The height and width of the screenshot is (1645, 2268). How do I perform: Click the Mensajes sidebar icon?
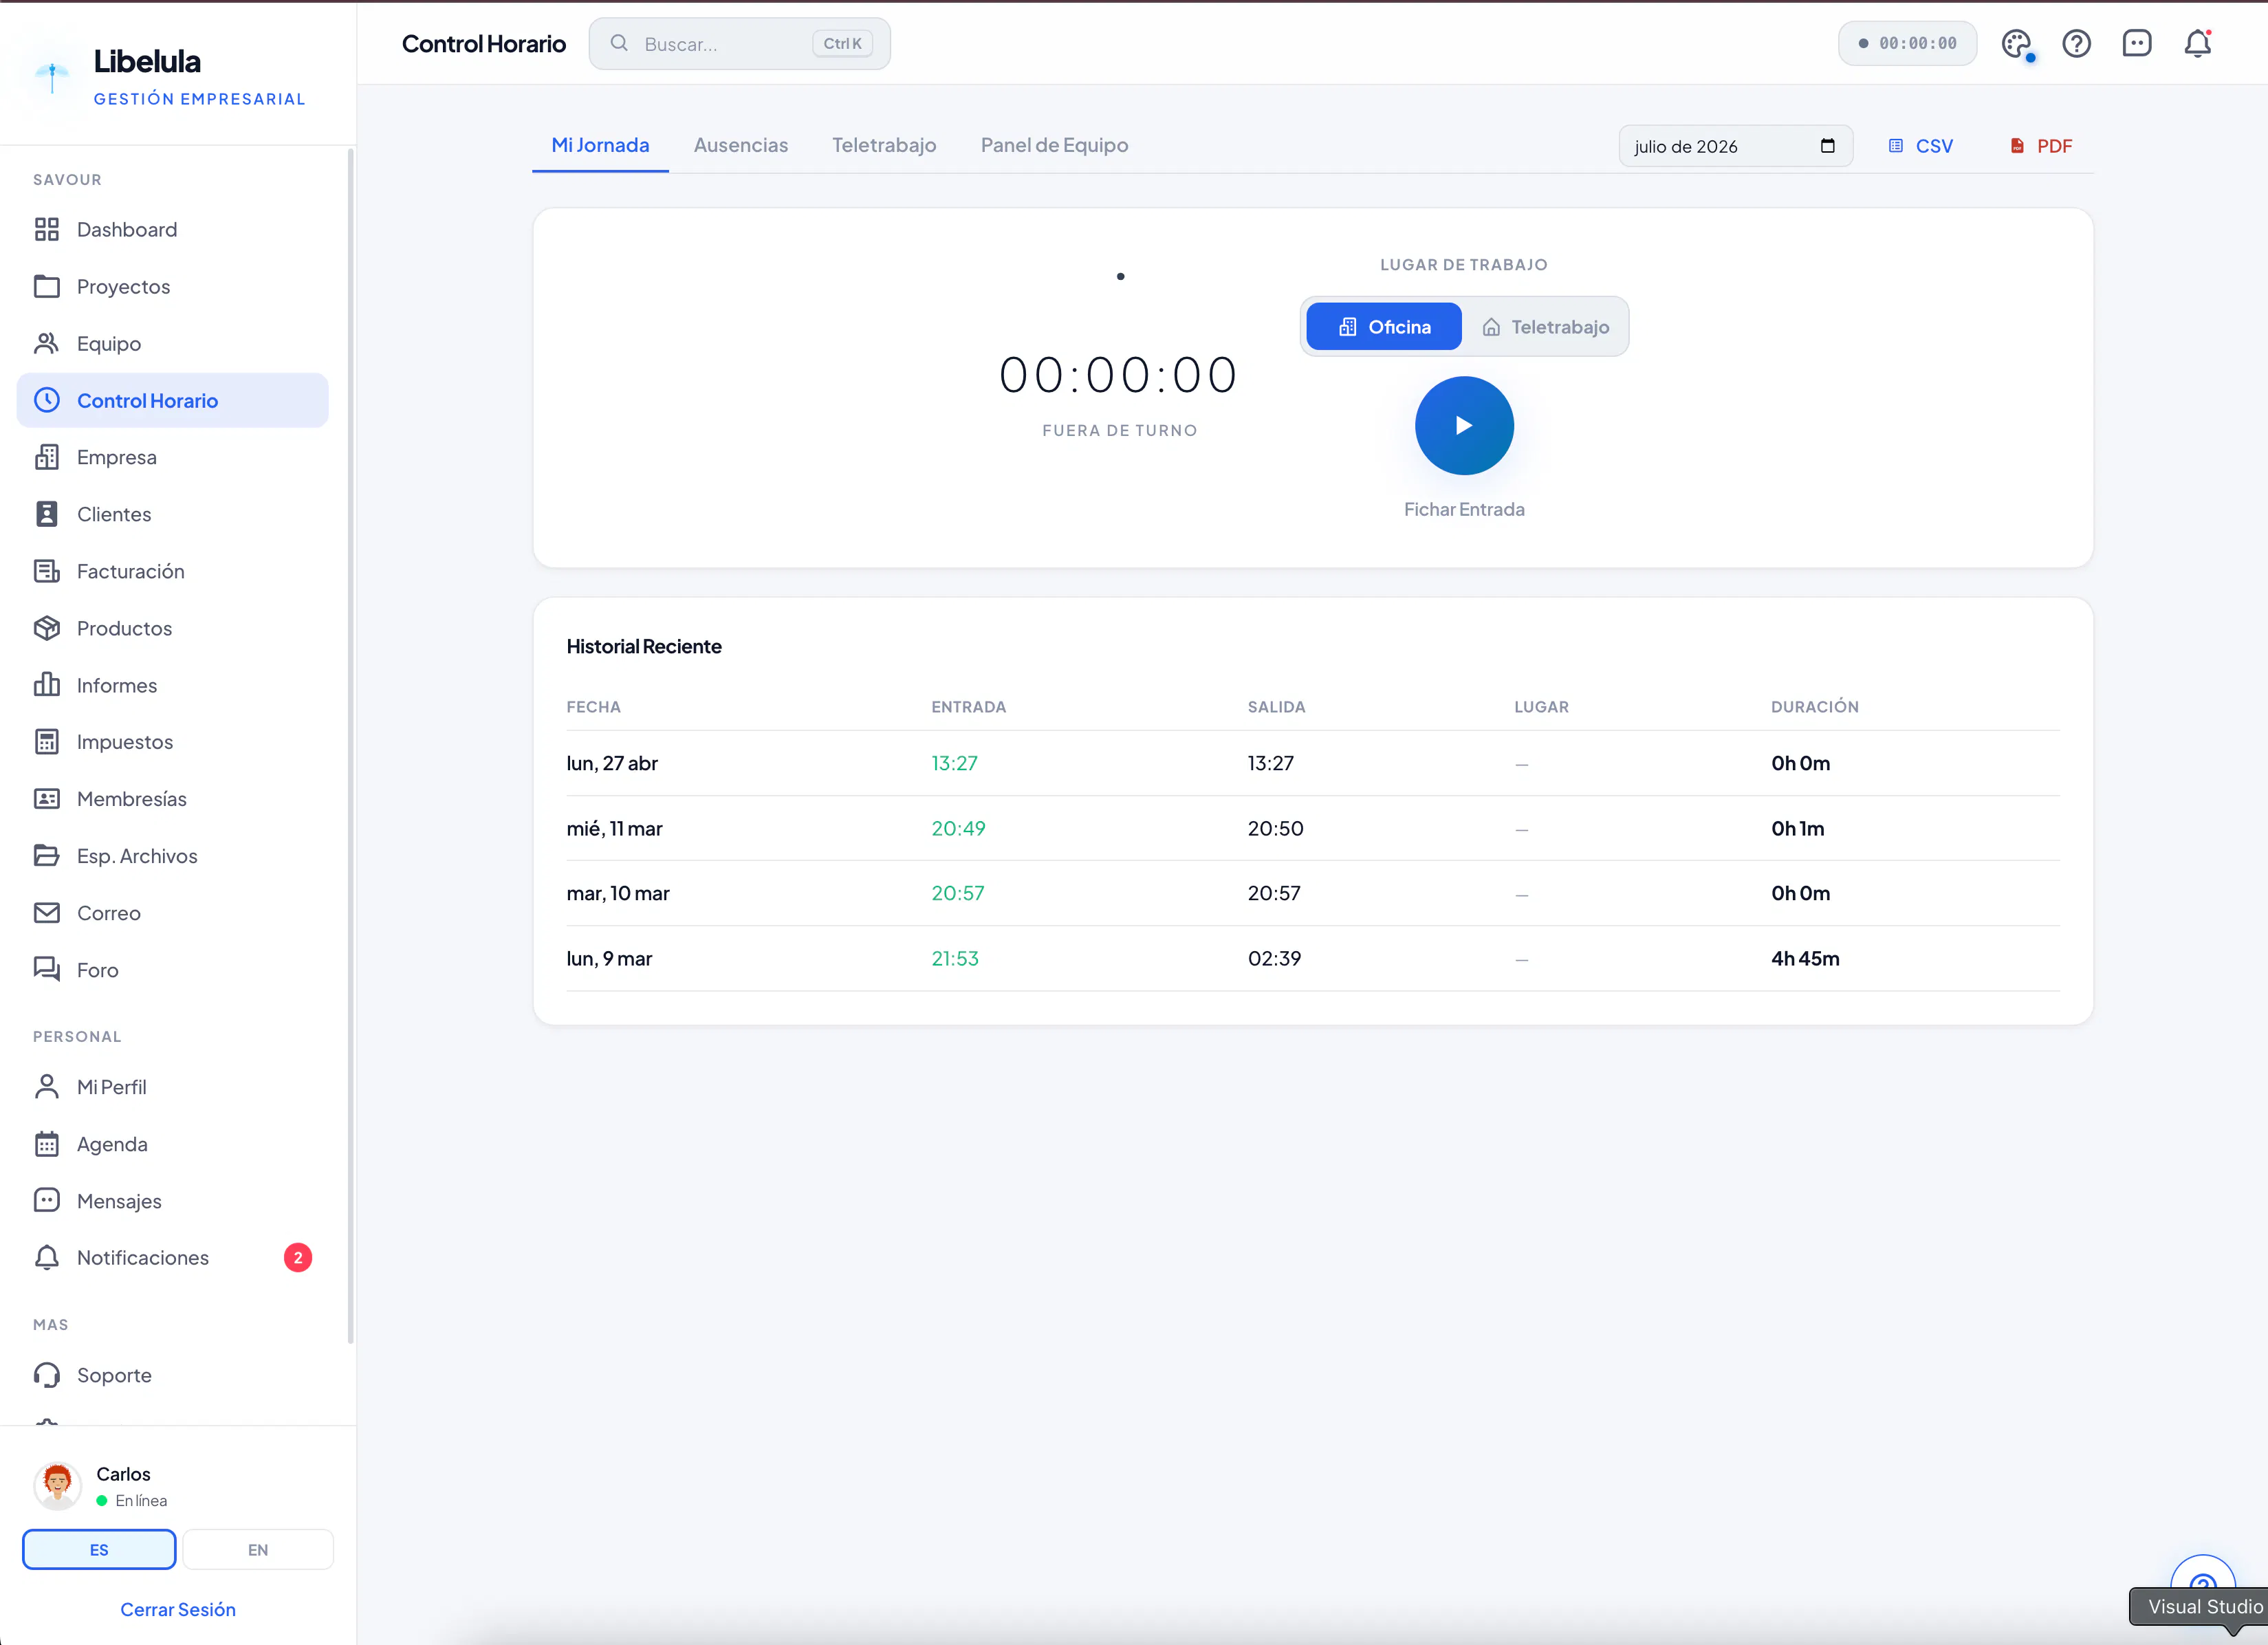pos(47,1200)
